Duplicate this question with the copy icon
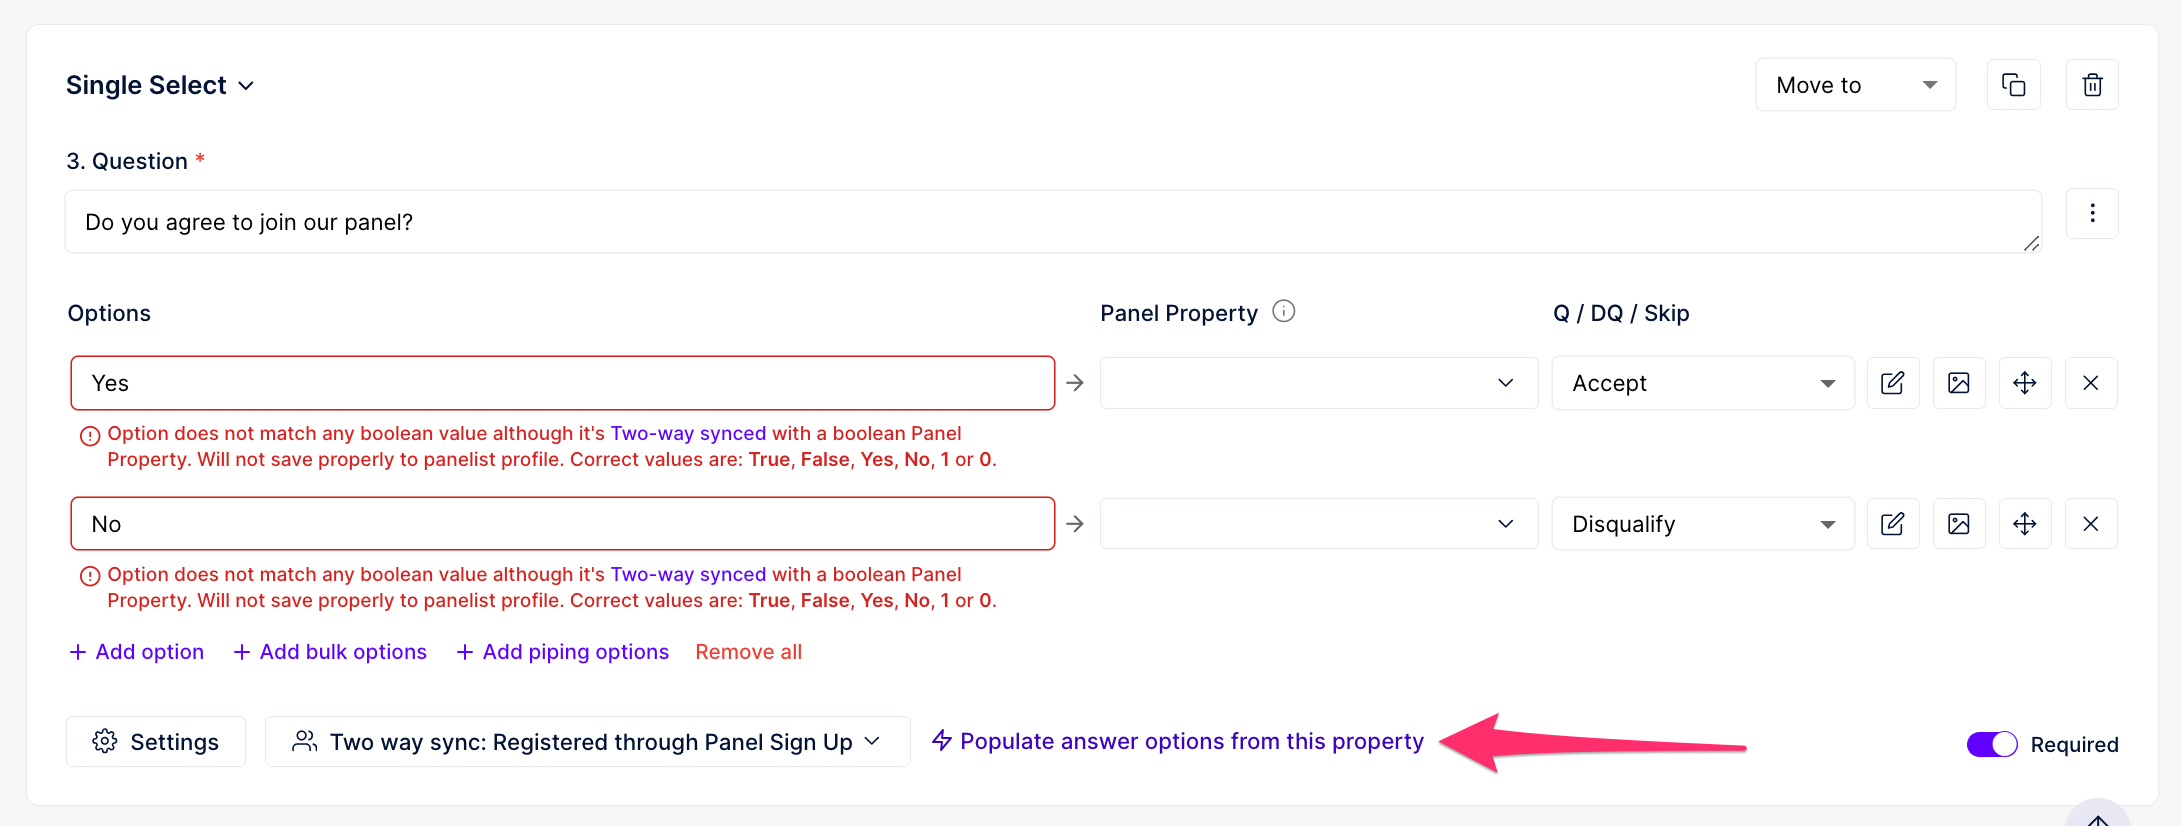 (x=2013, y=85)
